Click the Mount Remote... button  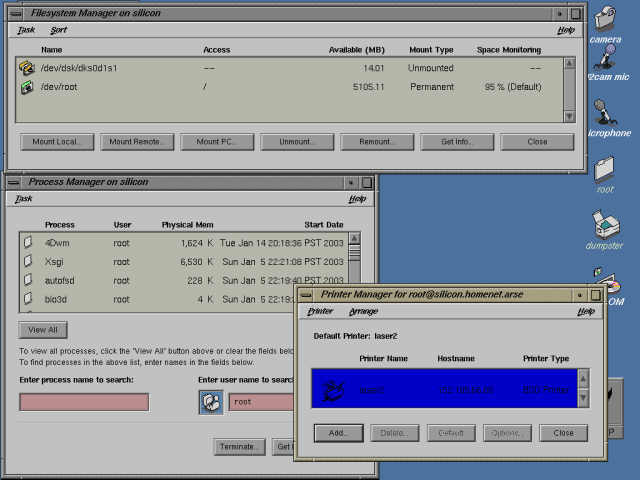pos(136,142)
